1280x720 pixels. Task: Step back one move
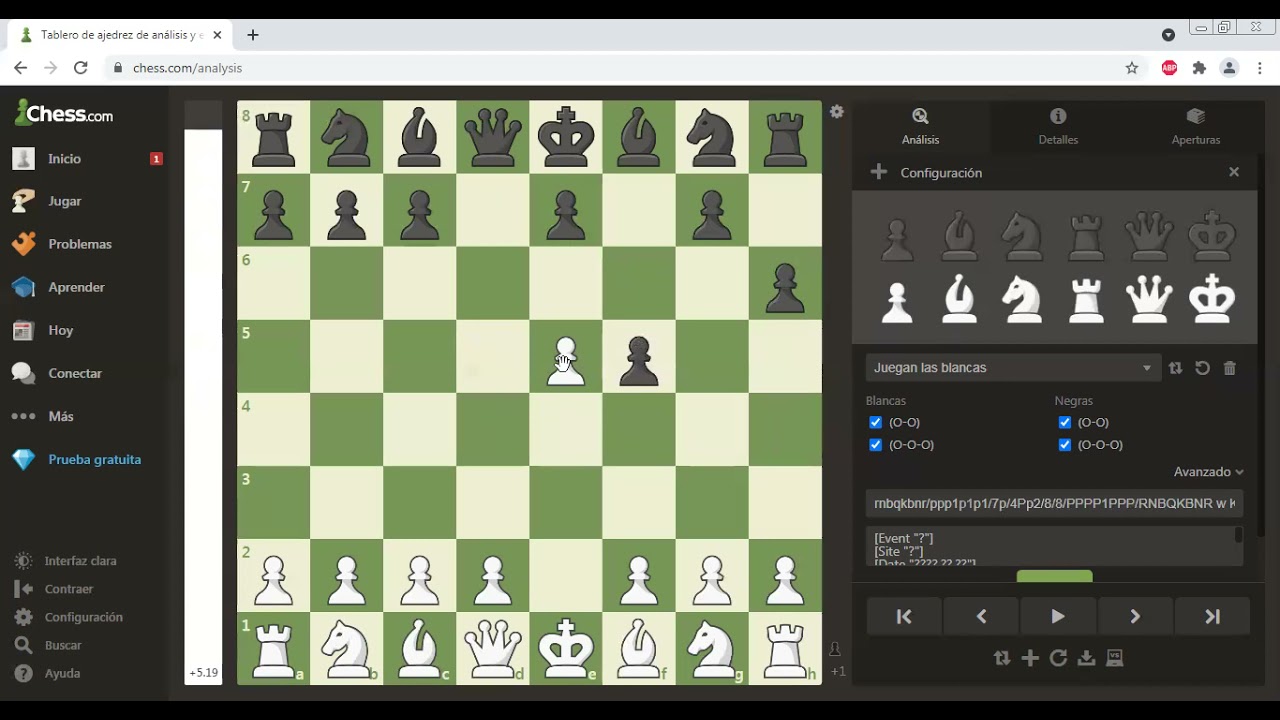point(981,617)
